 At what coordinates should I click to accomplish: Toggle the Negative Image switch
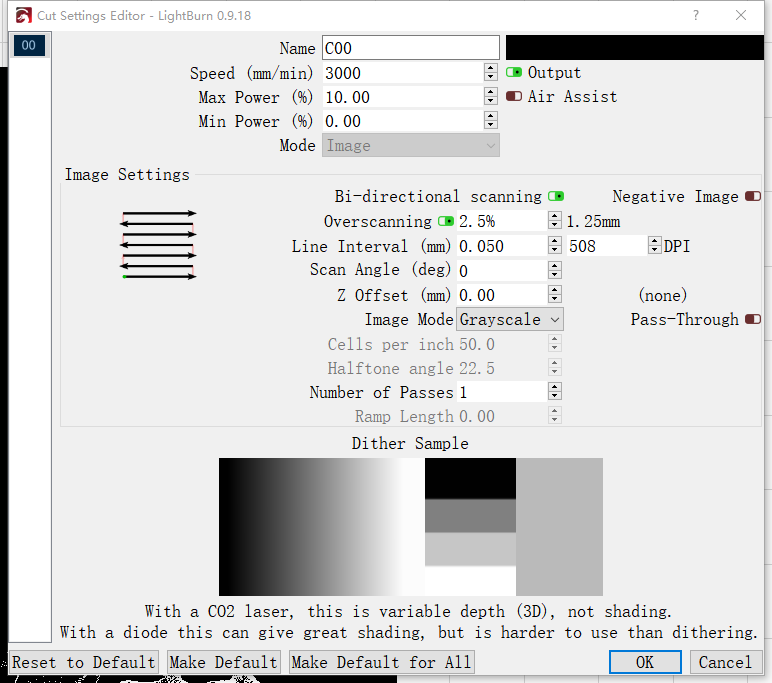753,196
